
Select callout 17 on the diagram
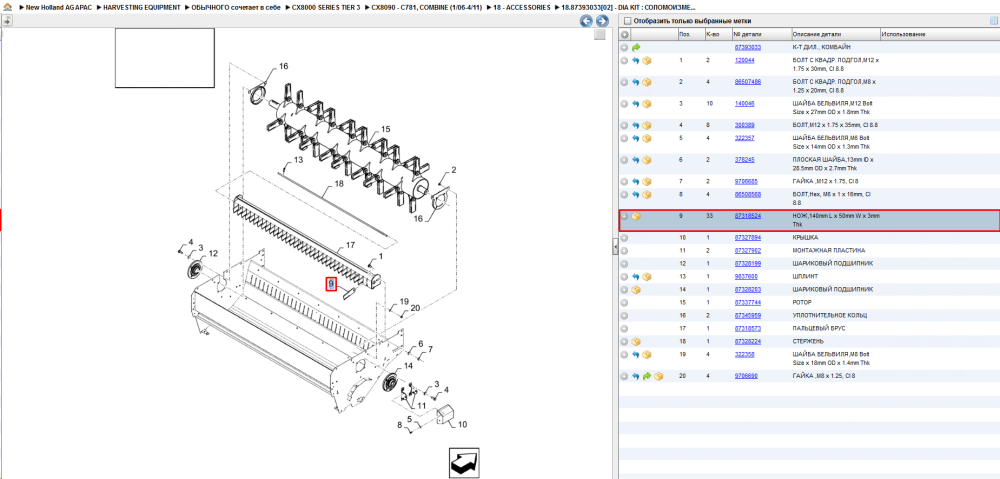point(349,244)
